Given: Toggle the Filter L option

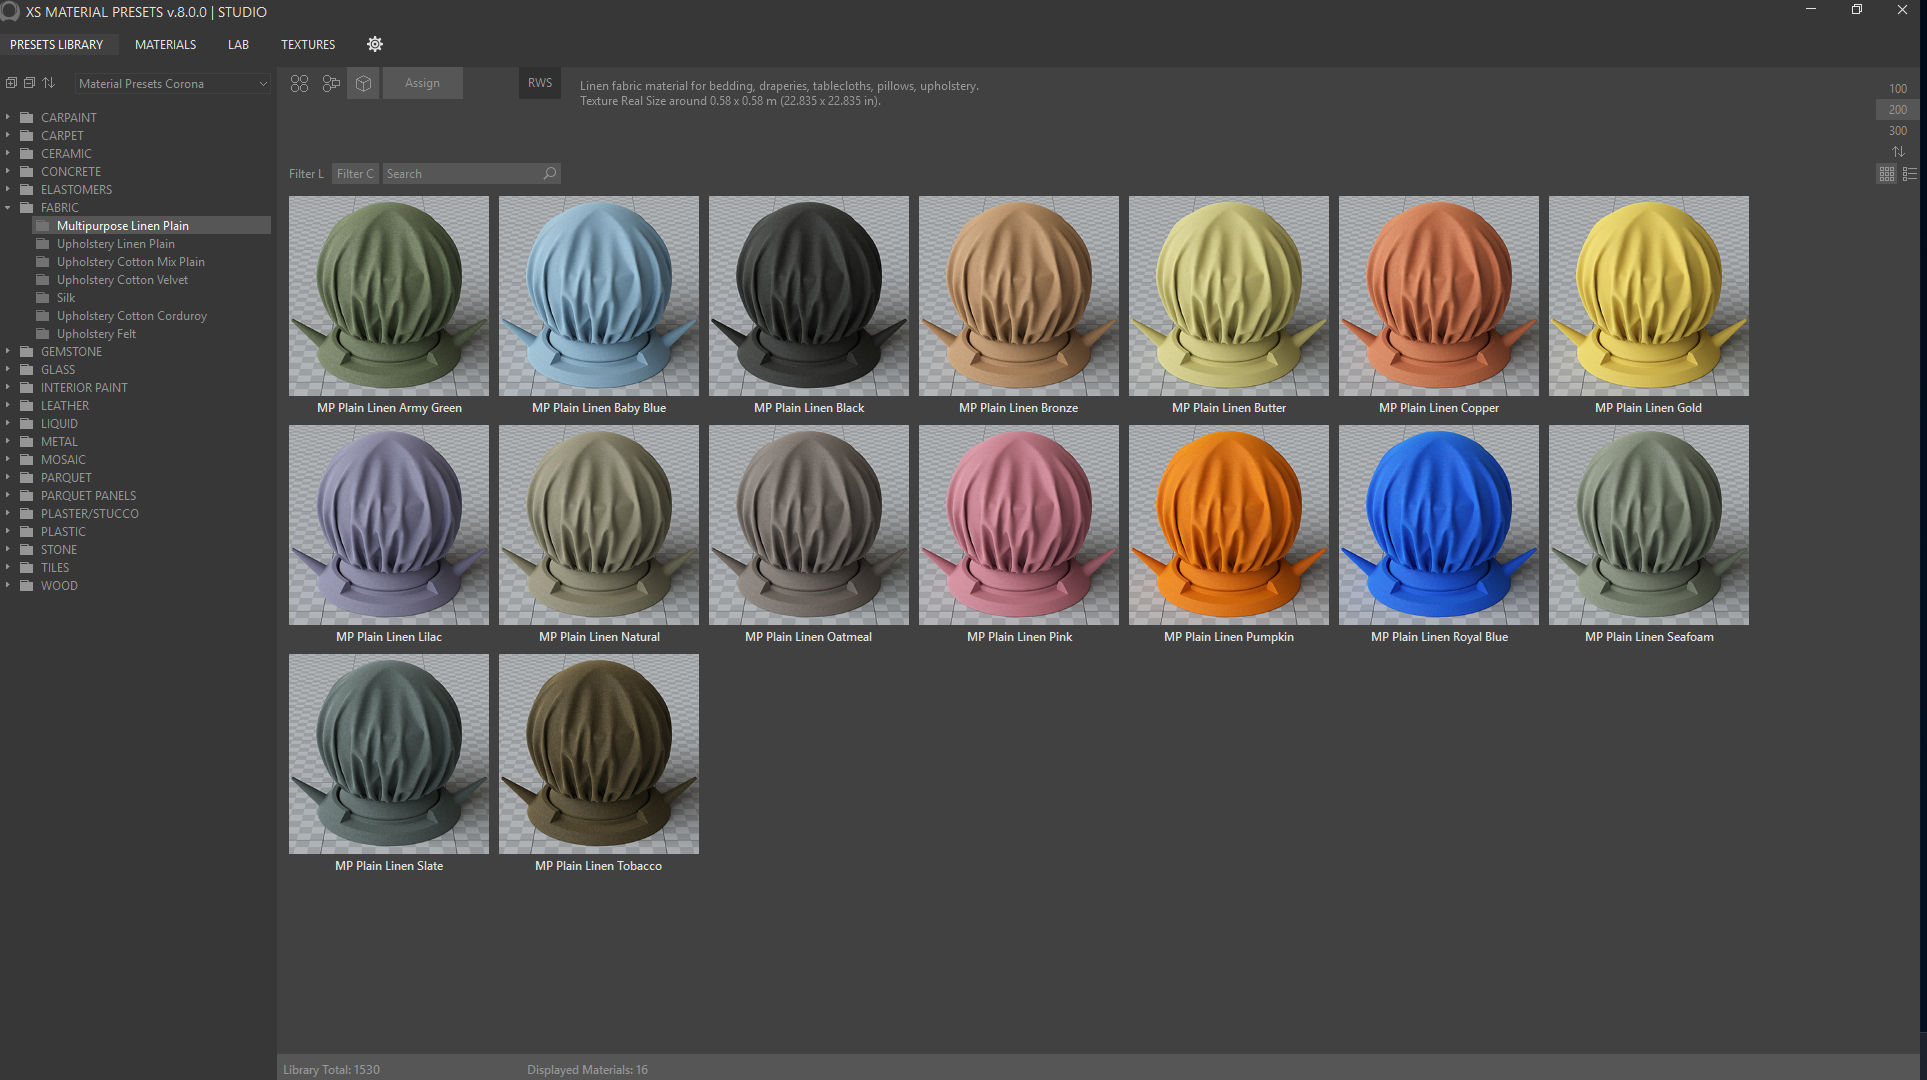Looking at the screenshot, I should coord(306,173).
